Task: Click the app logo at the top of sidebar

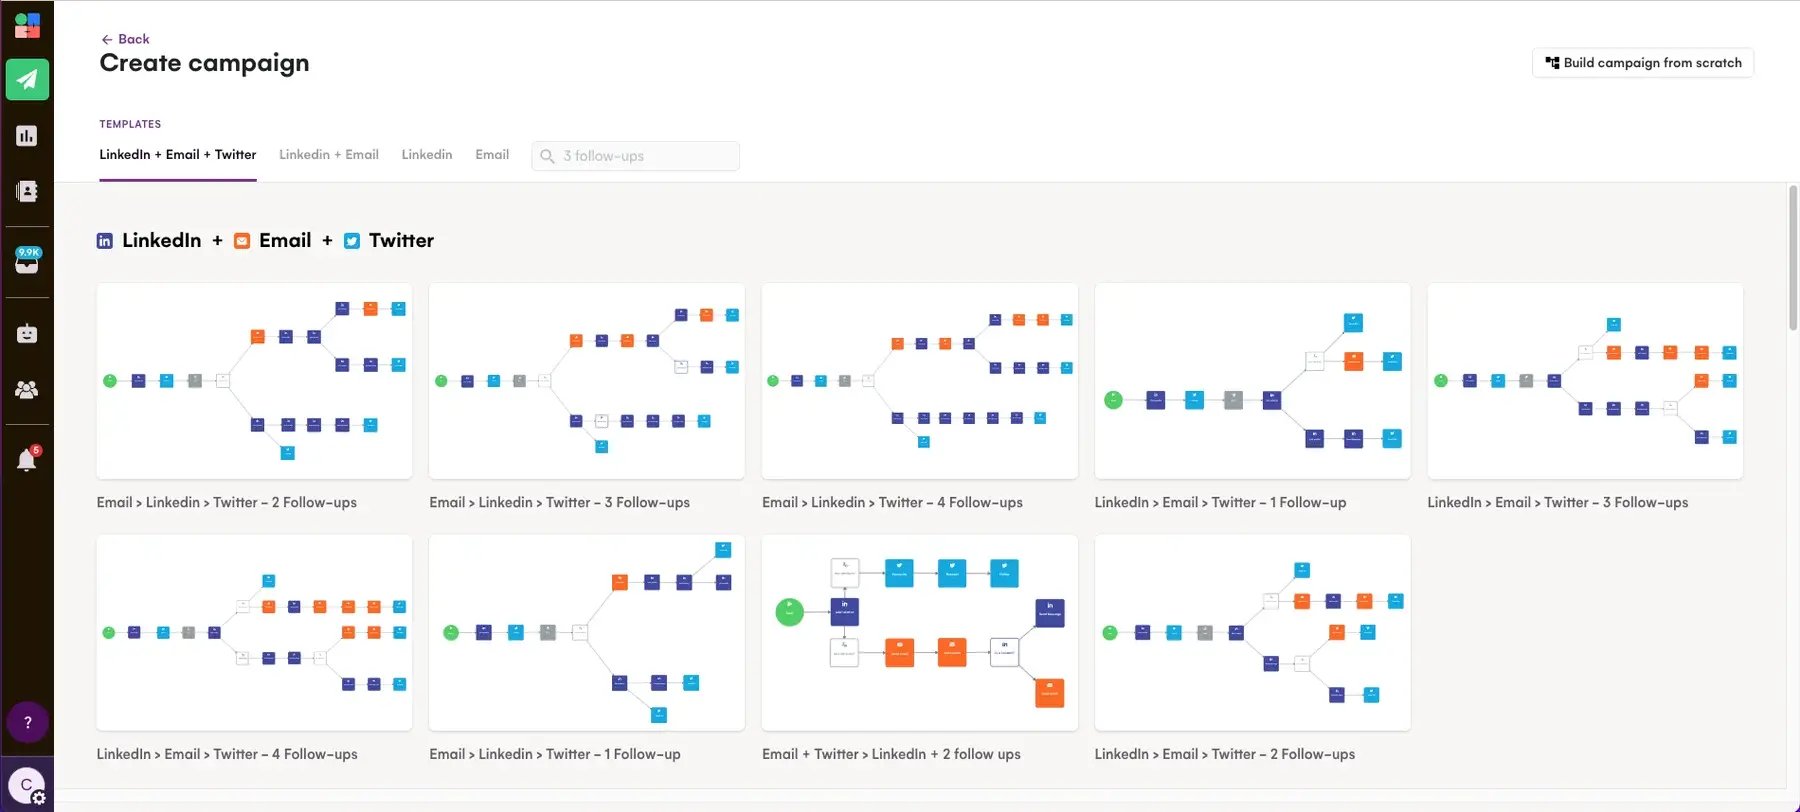Action: pyautogui.click(x=27, y=25)
